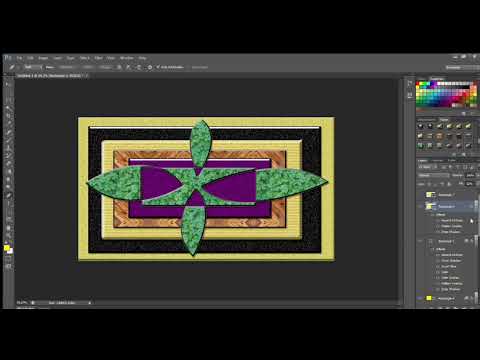Select the Rectangle shape tool
Screen dimensions: 480x360
(x=8, y=220)
